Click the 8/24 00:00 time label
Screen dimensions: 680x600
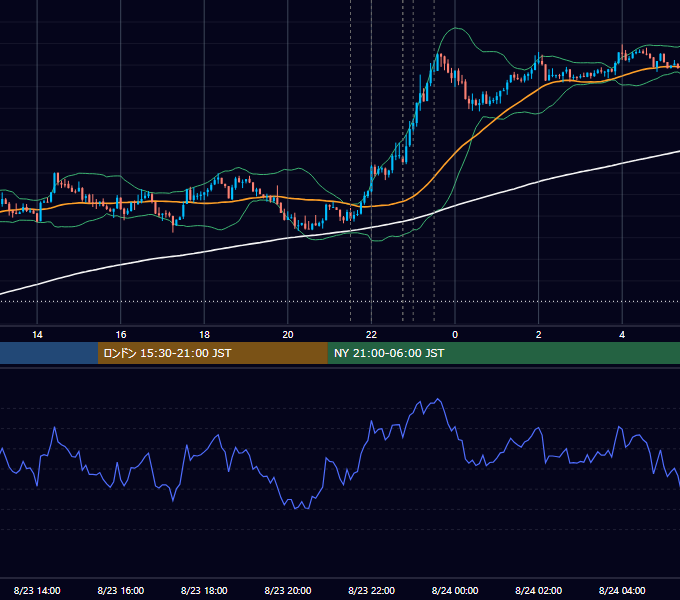click(455, 590)
